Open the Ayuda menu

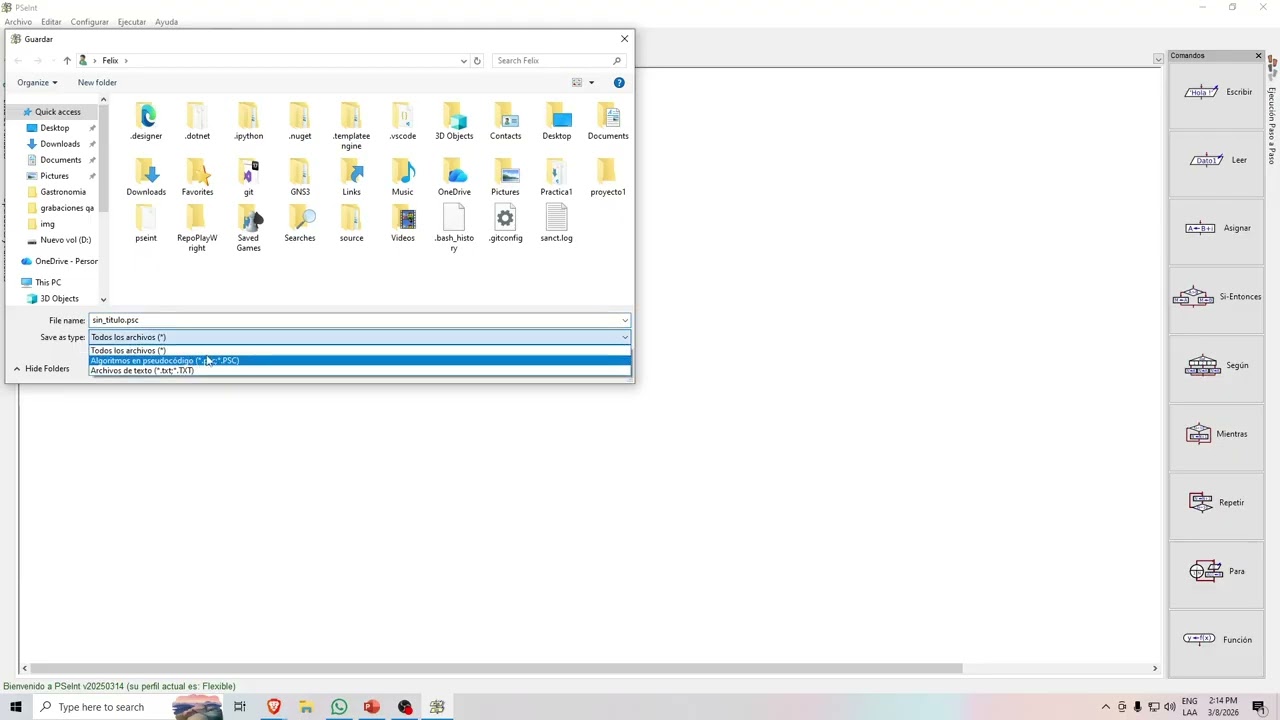[166, 22]
